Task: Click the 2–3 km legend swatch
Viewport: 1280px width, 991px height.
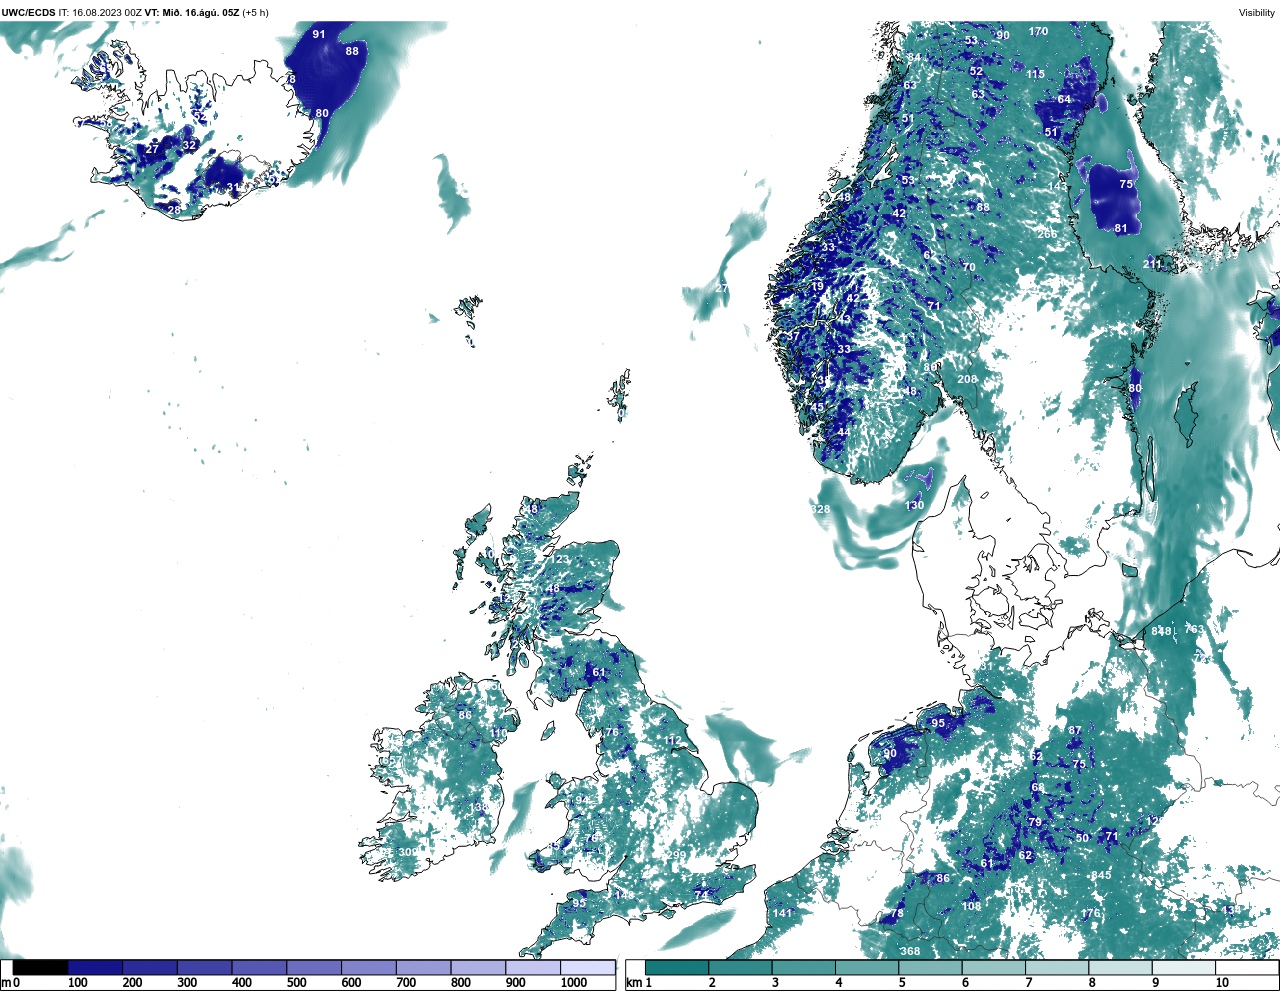Action: [x=740, y=968]
